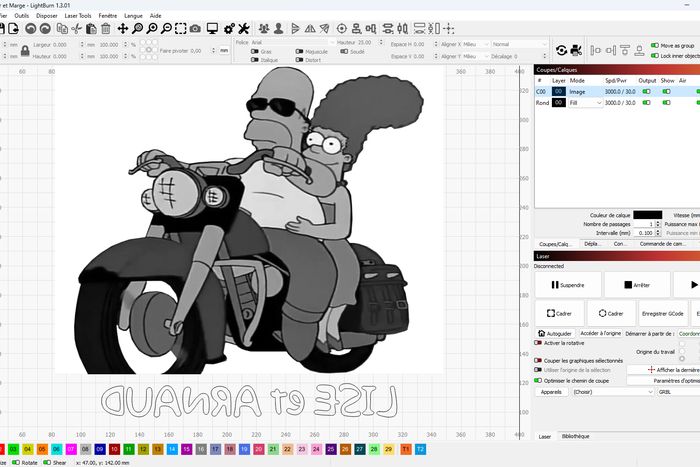
Task: Select palette color swatch T1
Action: [406, 449]
